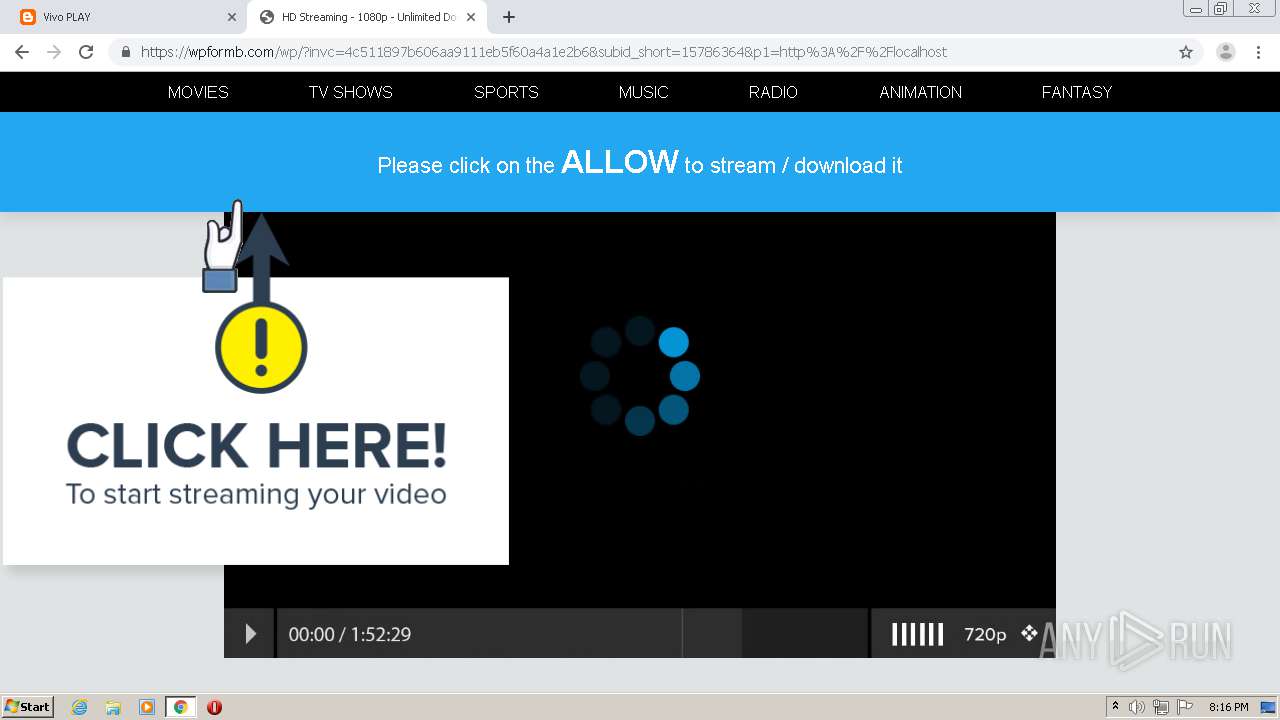The height and width of the screenshot is (720, 1280).
Task: Reload the page with the refresh icon
Action: pyautogui.click(x=86, y=52)
